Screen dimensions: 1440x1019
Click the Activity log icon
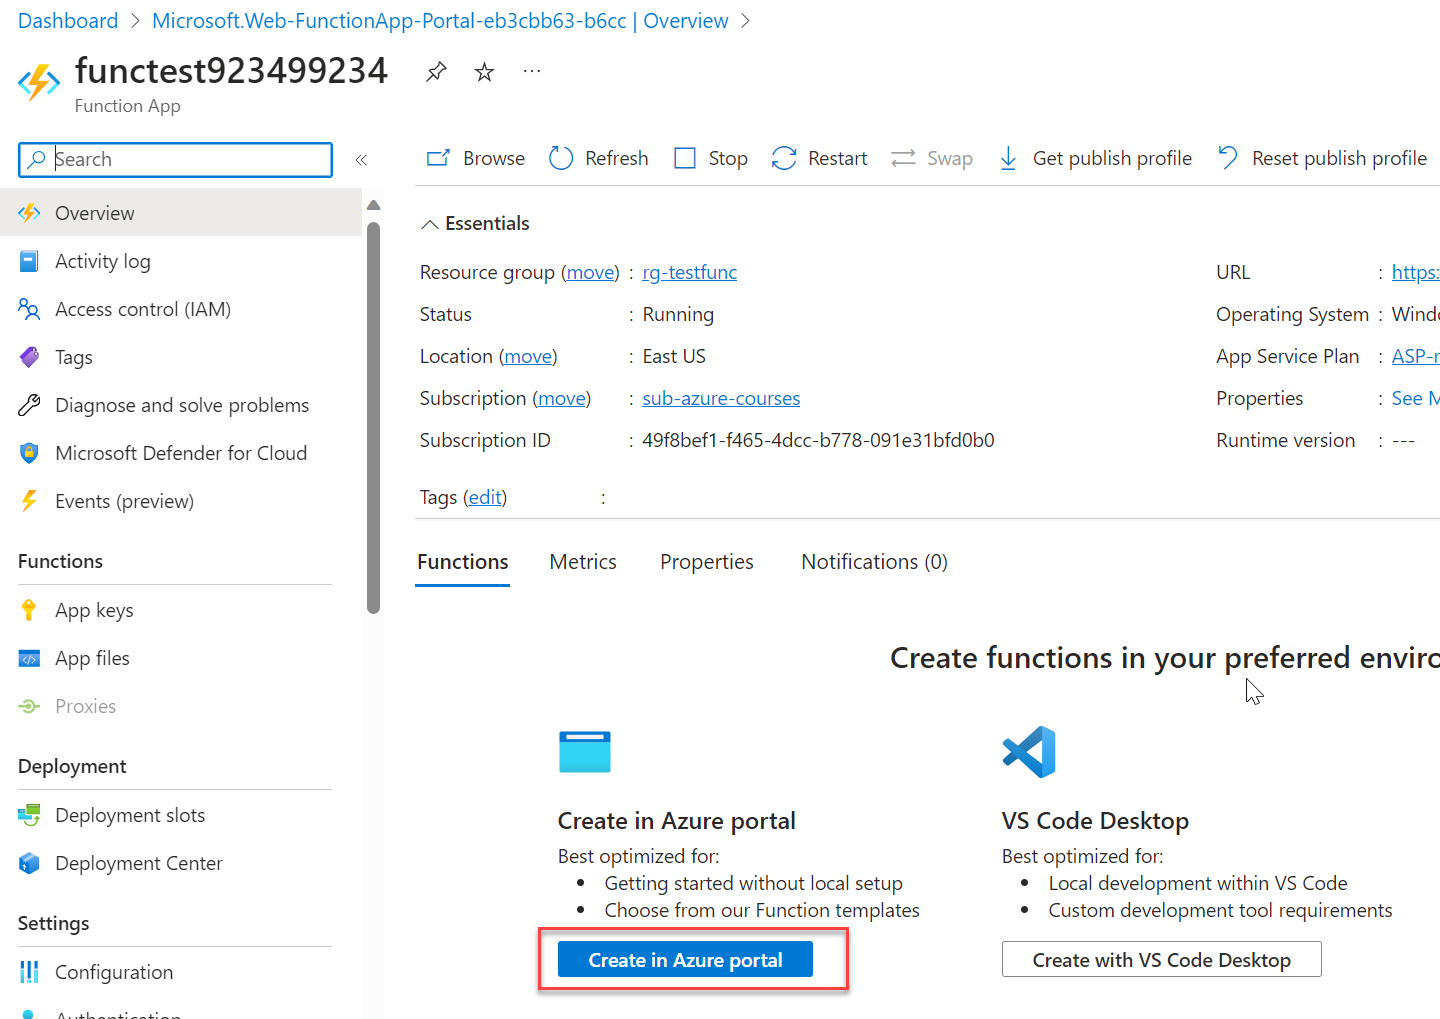pyautogui.click(x=29, y=261)
